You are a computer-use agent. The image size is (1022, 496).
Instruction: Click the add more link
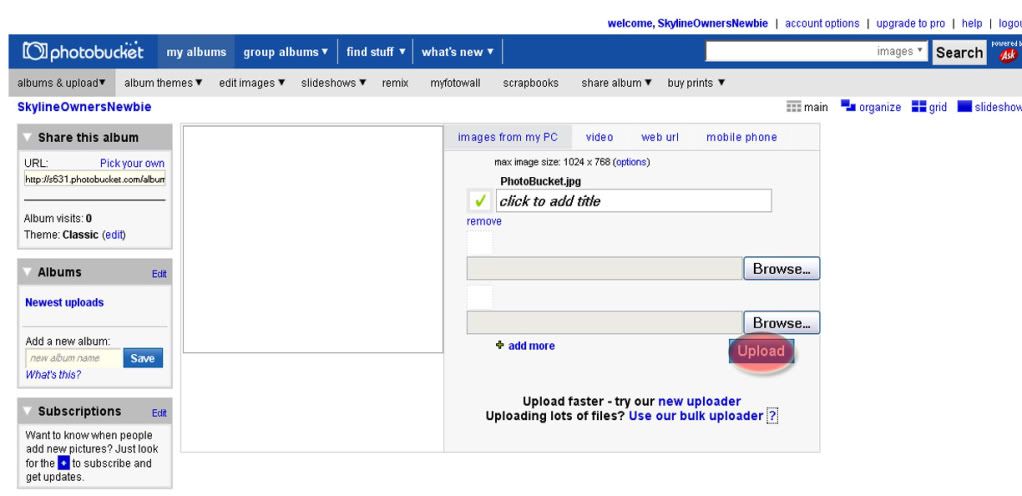(531, 345)
